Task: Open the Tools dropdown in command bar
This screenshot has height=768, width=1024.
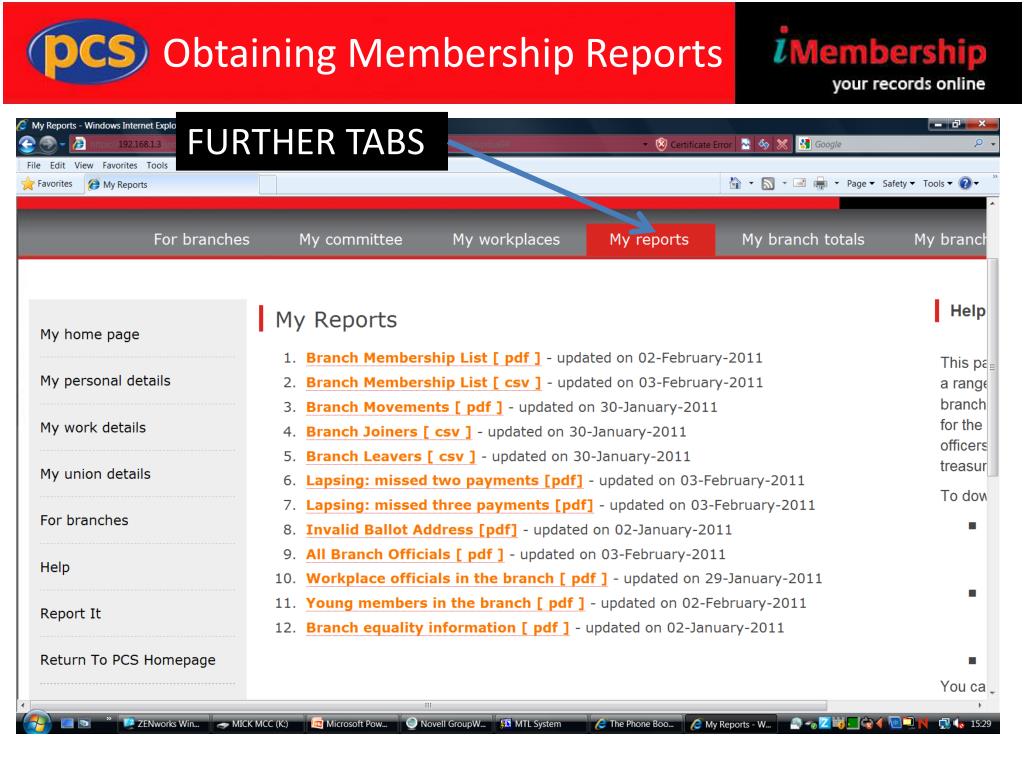Action: point(937,184)
